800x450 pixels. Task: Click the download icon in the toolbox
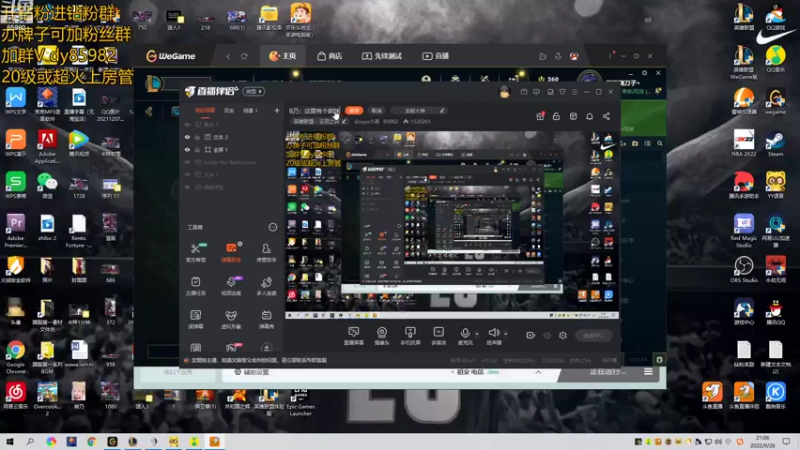tap(266, 348)
